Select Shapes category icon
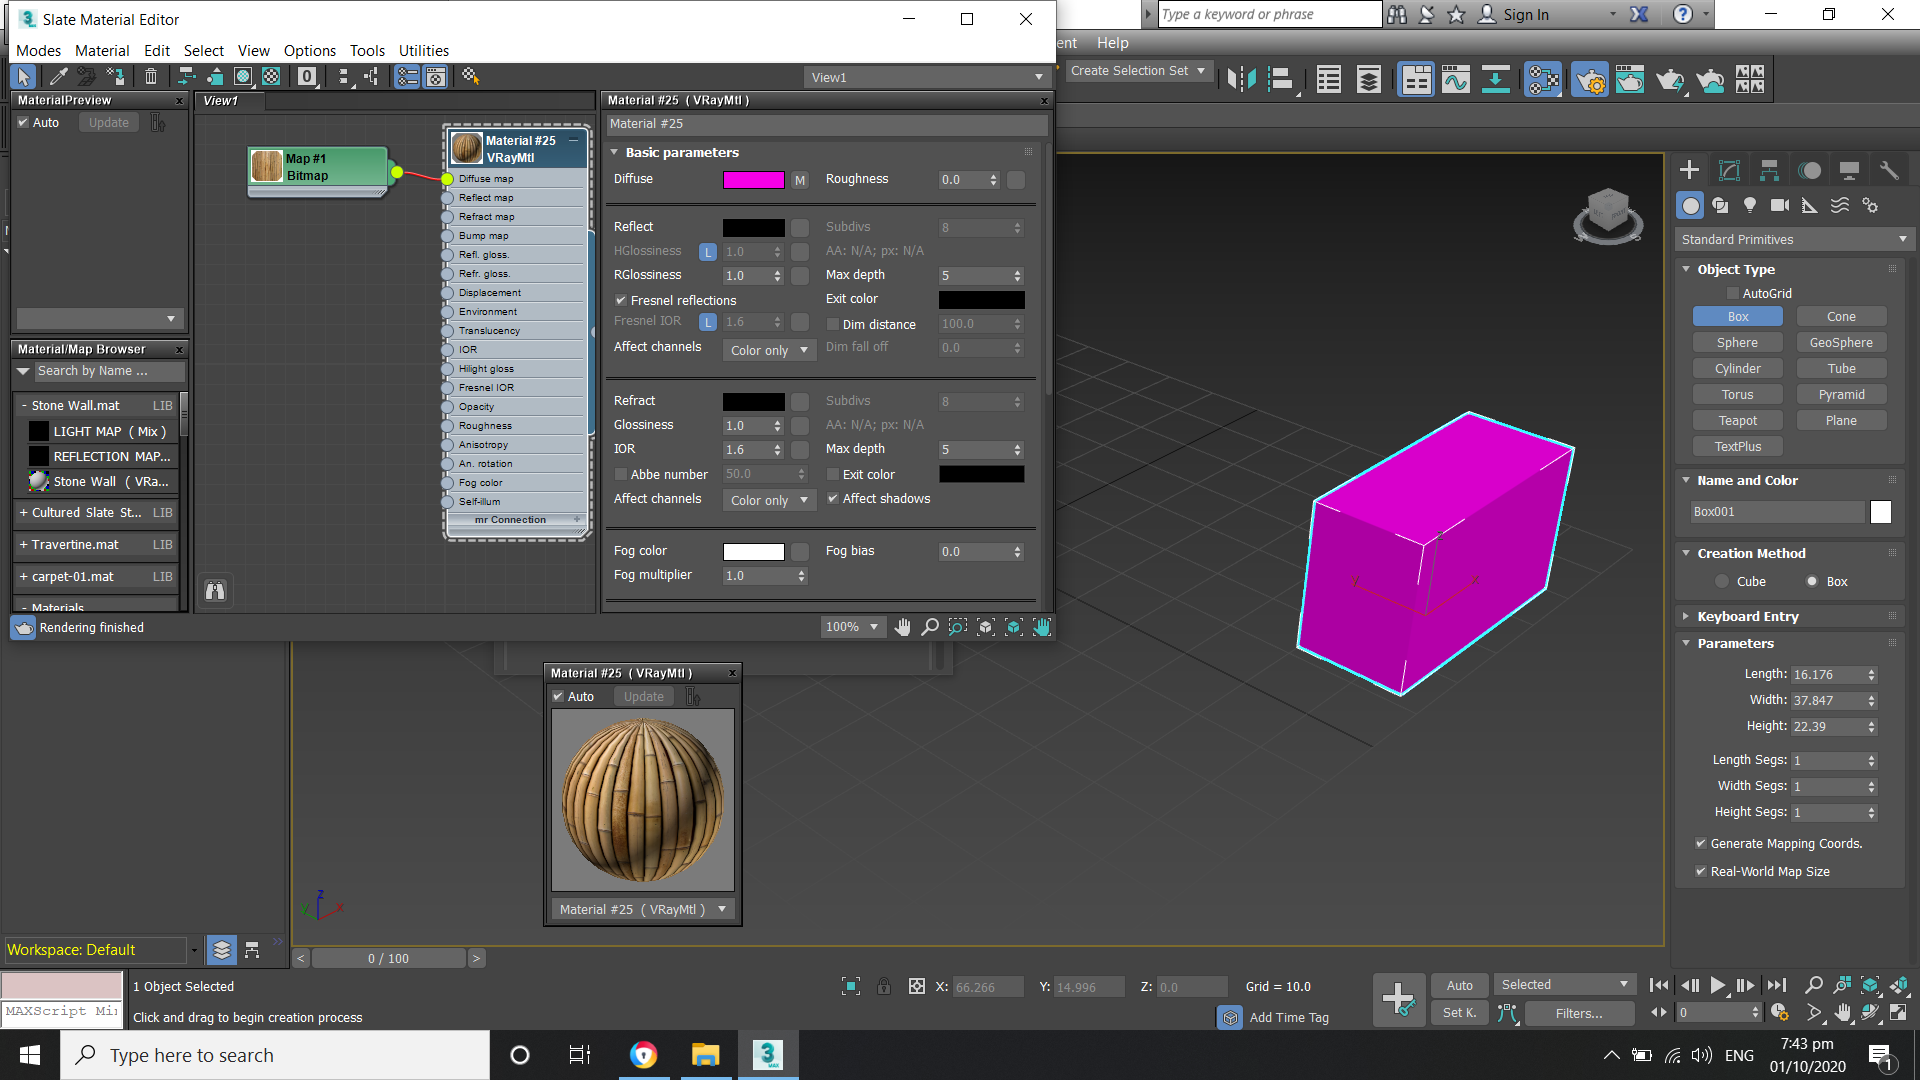The width and height of the screenshot is (1920, 1080). coord(1720,205)
